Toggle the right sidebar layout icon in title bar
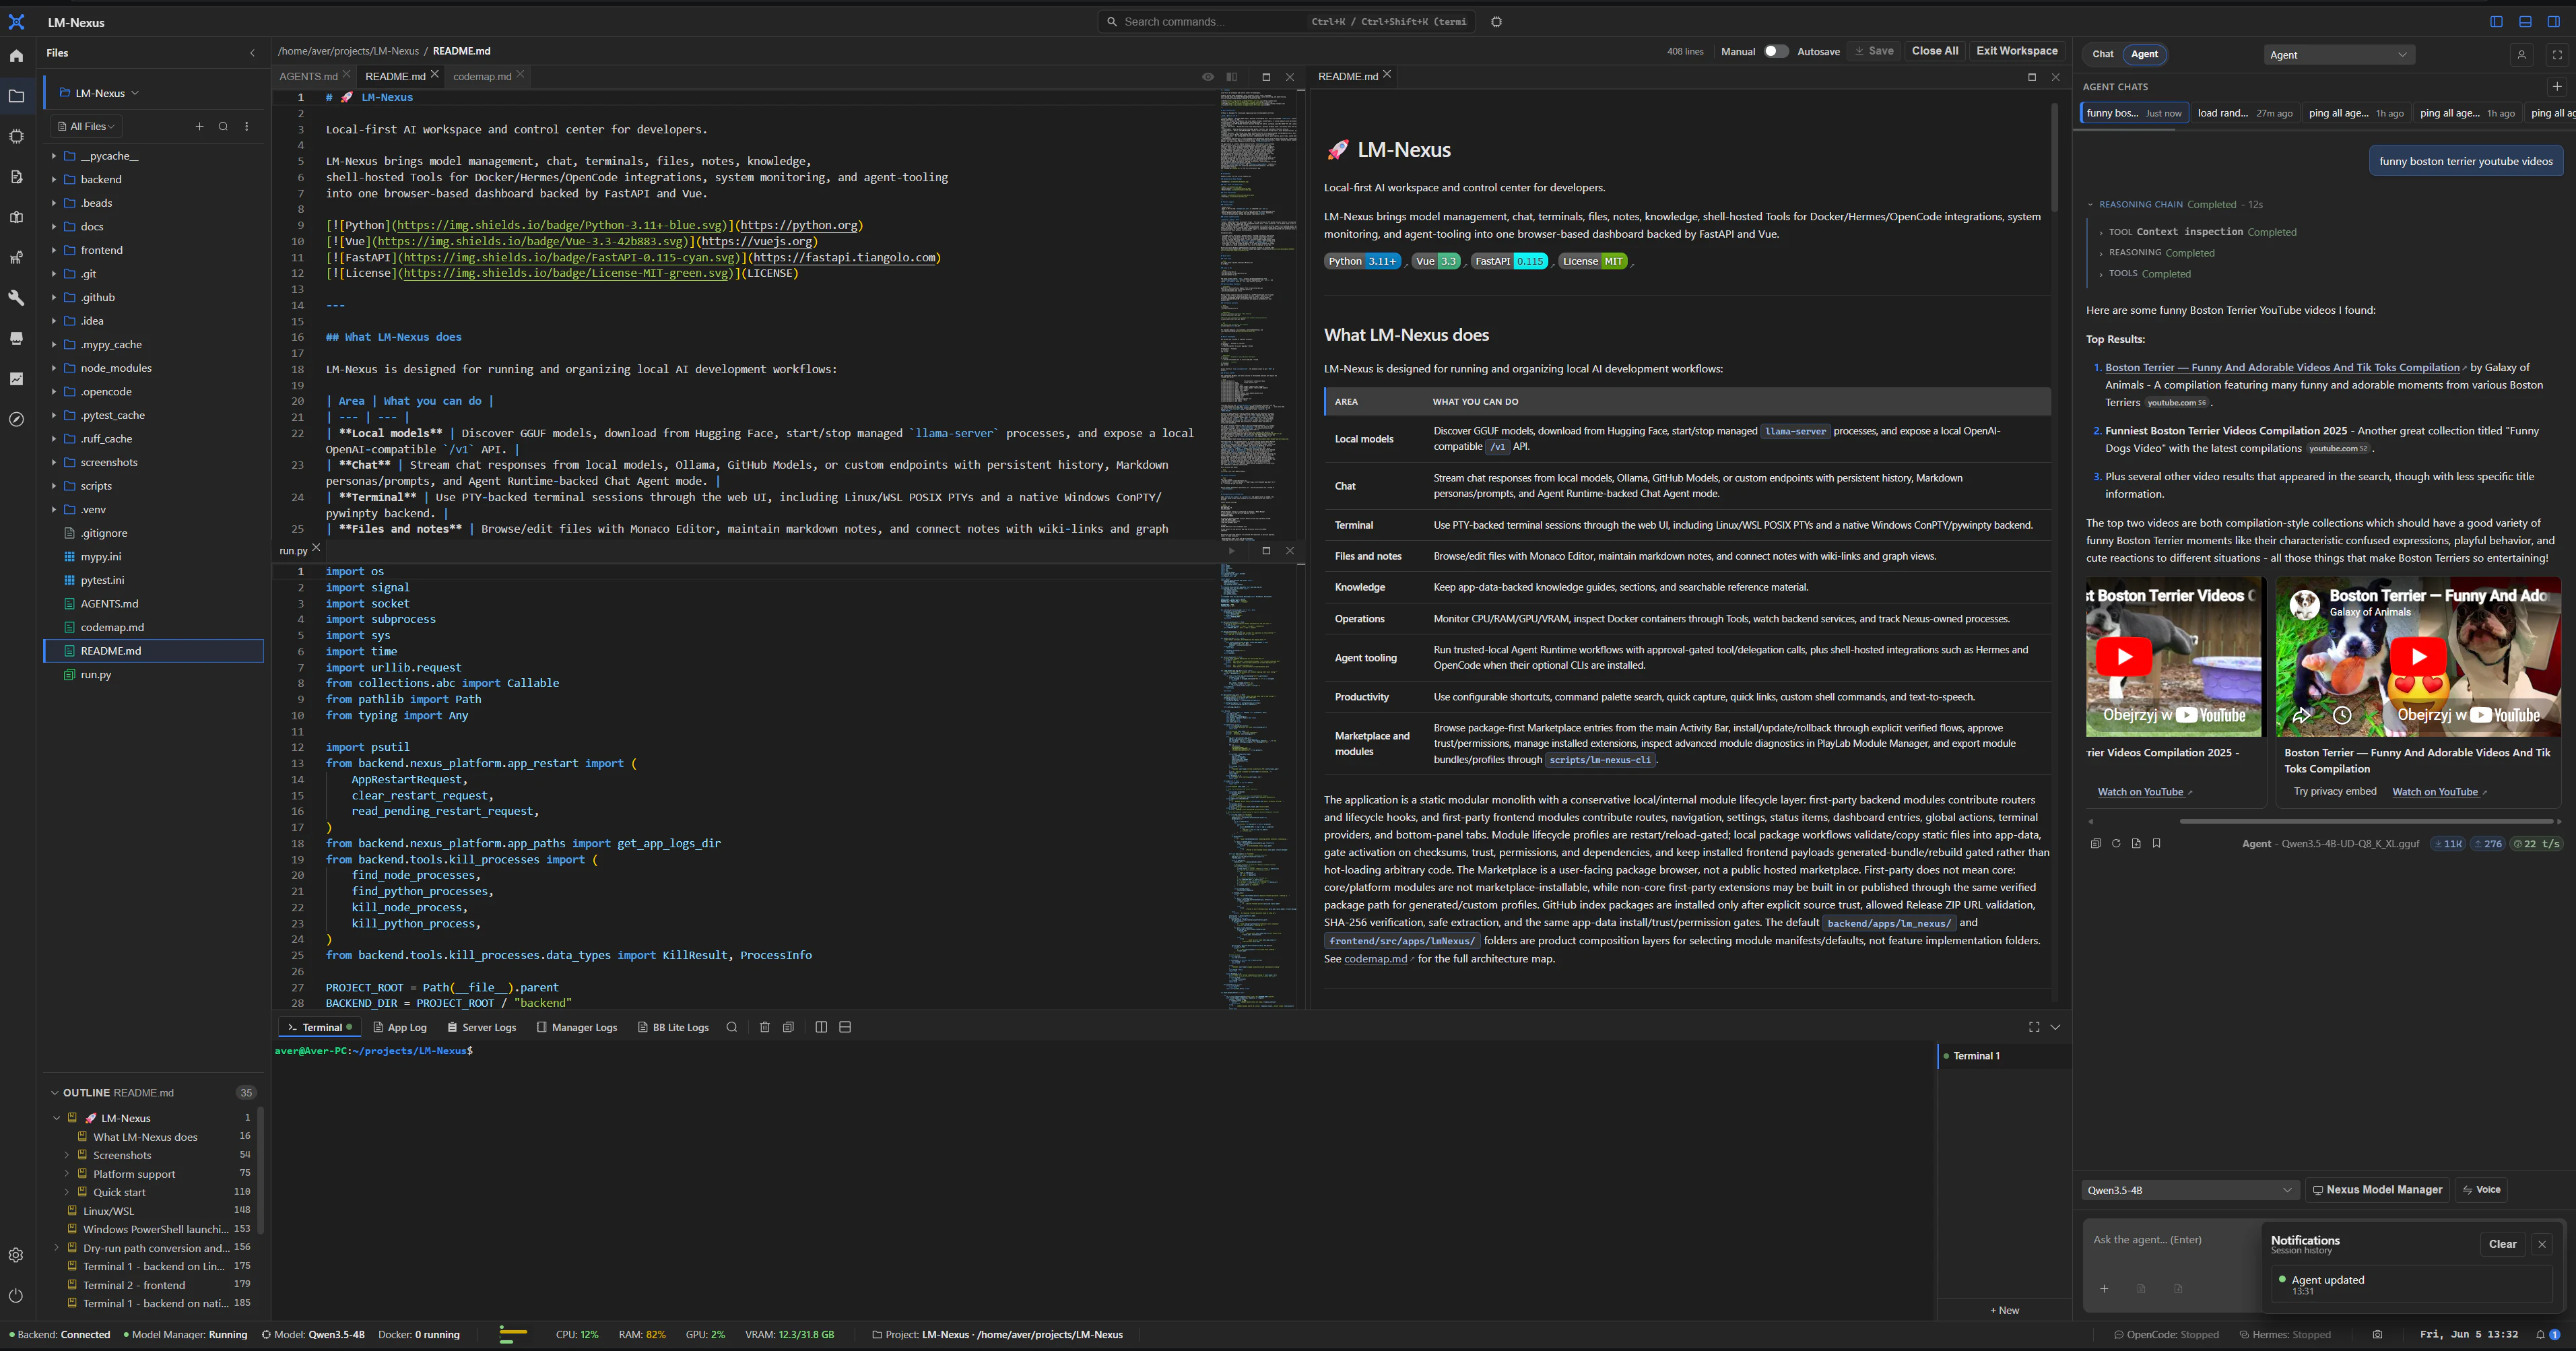 coord(2553,21)
